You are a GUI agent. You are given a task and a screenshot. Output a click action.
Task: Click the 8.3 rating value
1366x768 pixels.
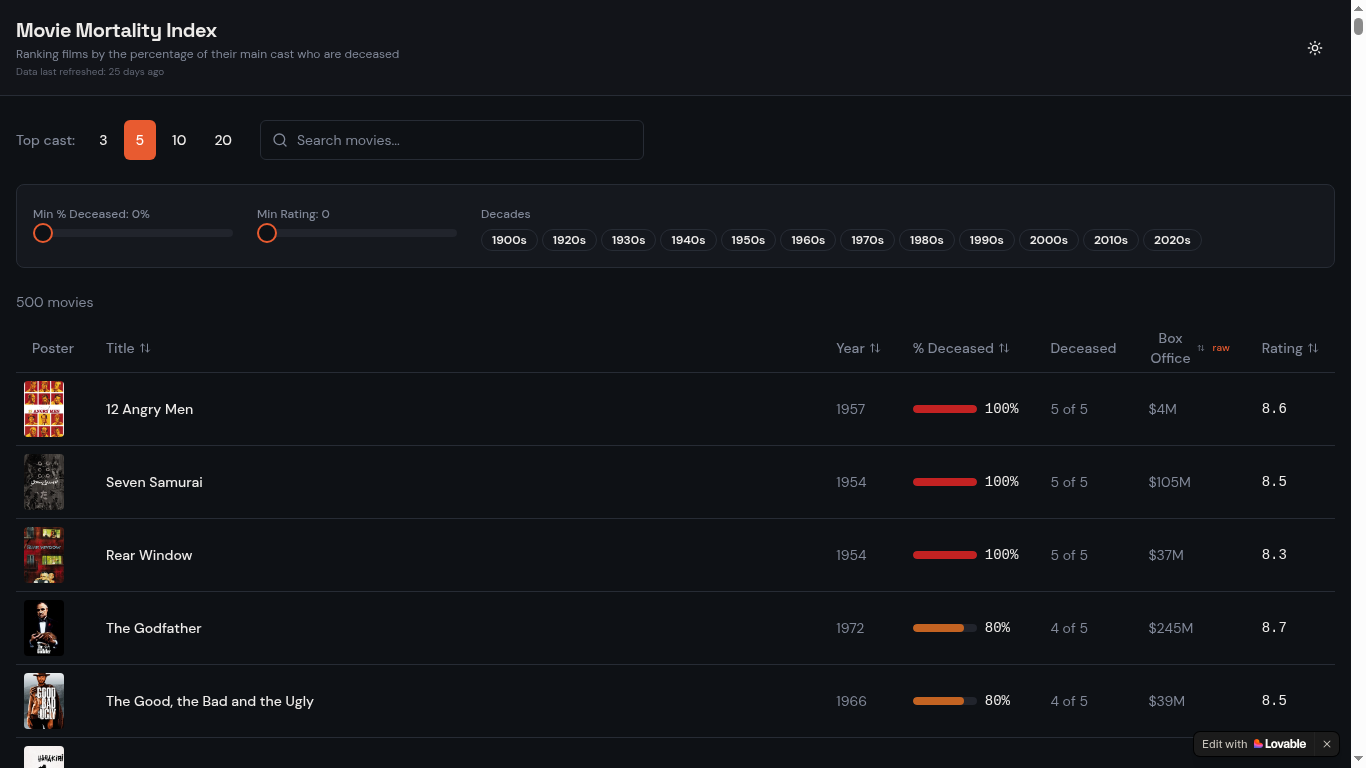click(1274, 555)
